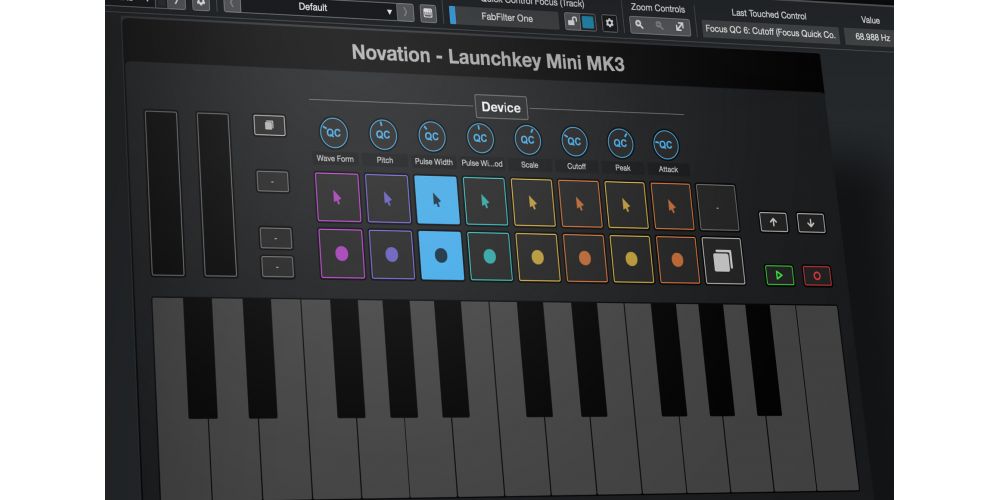Click the Wave Form quick control knob

pyautogui.click(x=334, y=133)
